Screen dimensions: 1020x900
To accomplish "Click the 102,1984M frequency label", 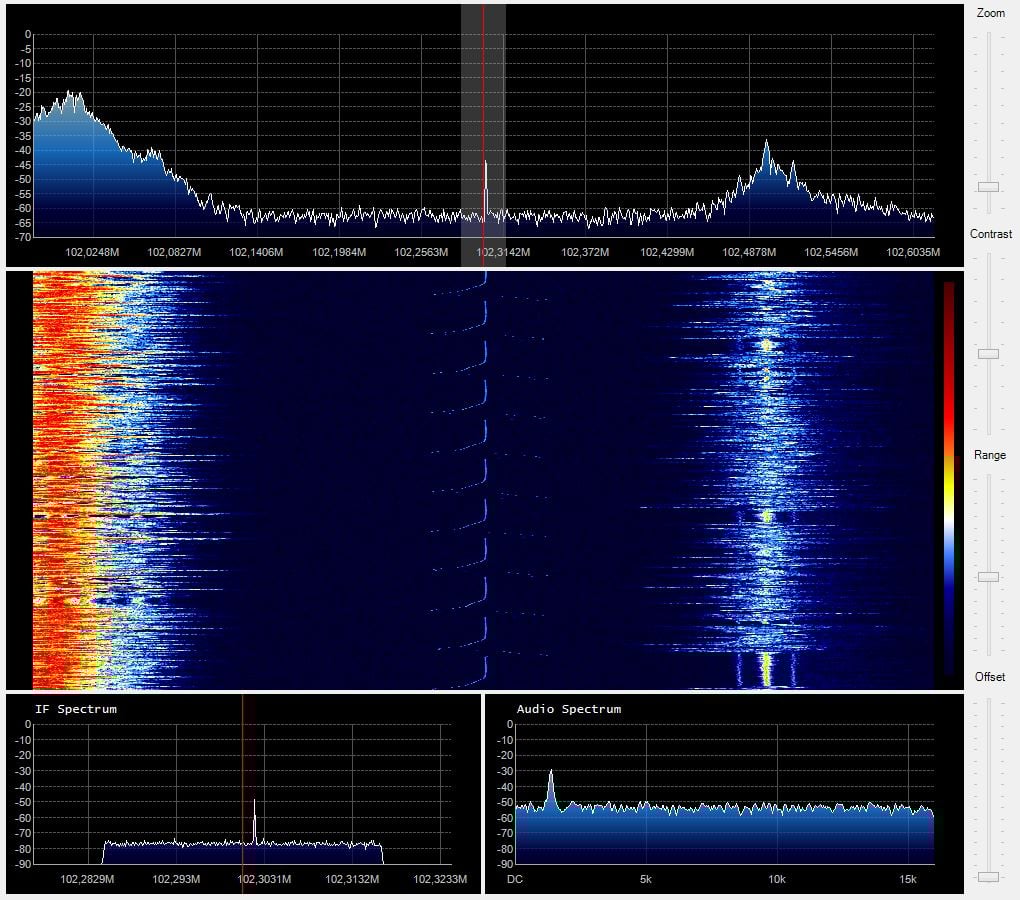I will [339, 252].
